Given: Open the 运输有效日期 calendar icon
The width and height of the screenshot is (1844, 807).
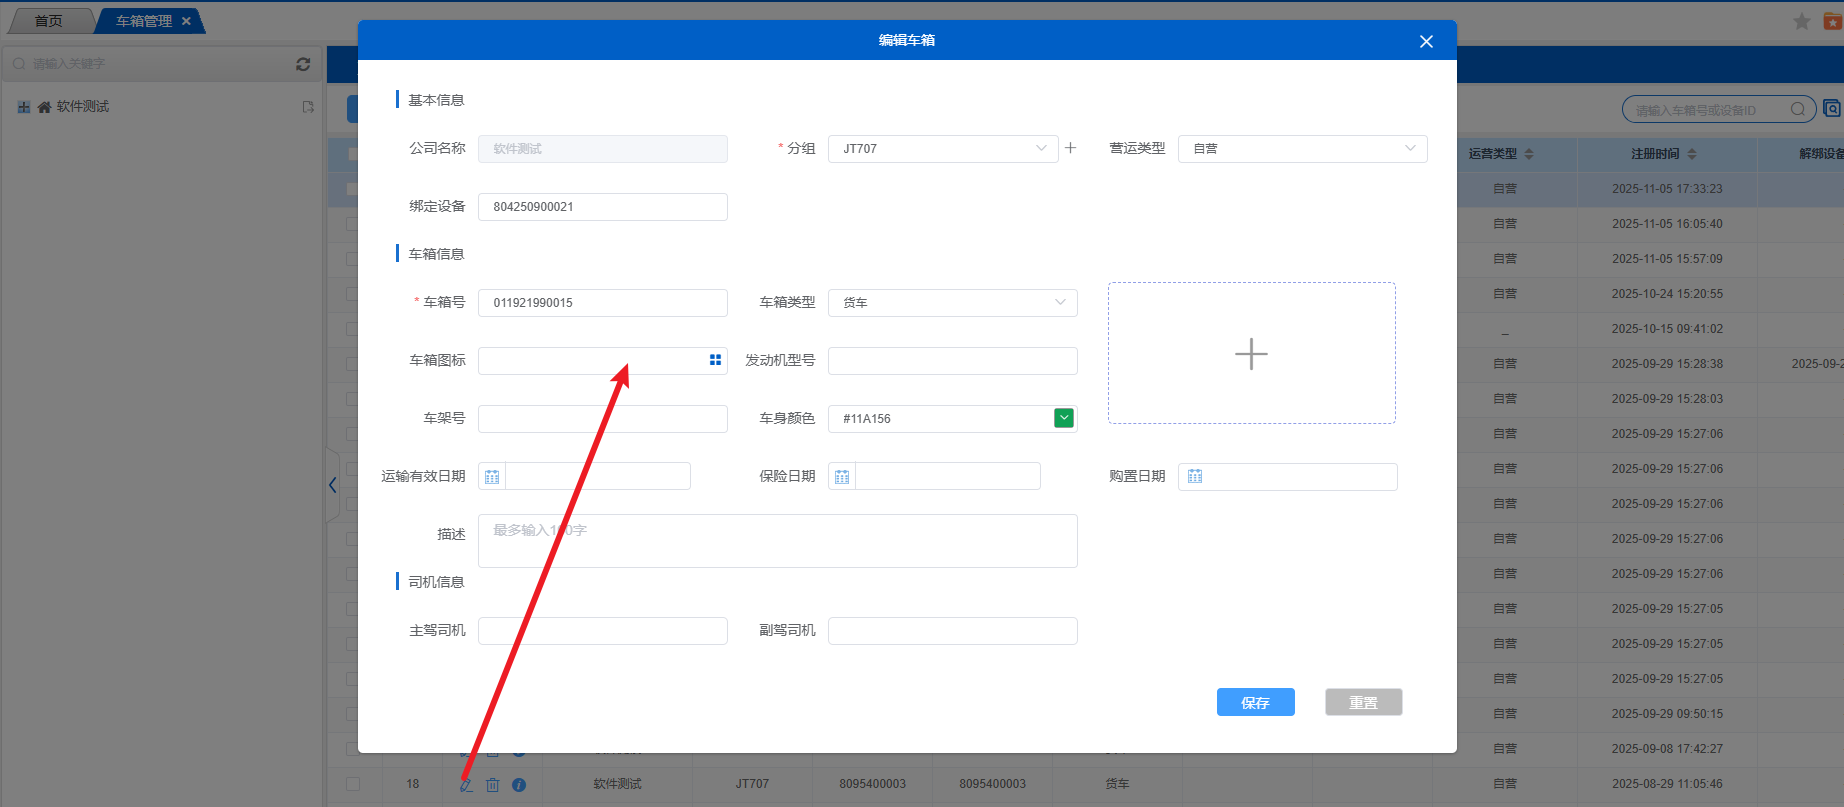Looking at the screenshot, I should click(492, 477).
